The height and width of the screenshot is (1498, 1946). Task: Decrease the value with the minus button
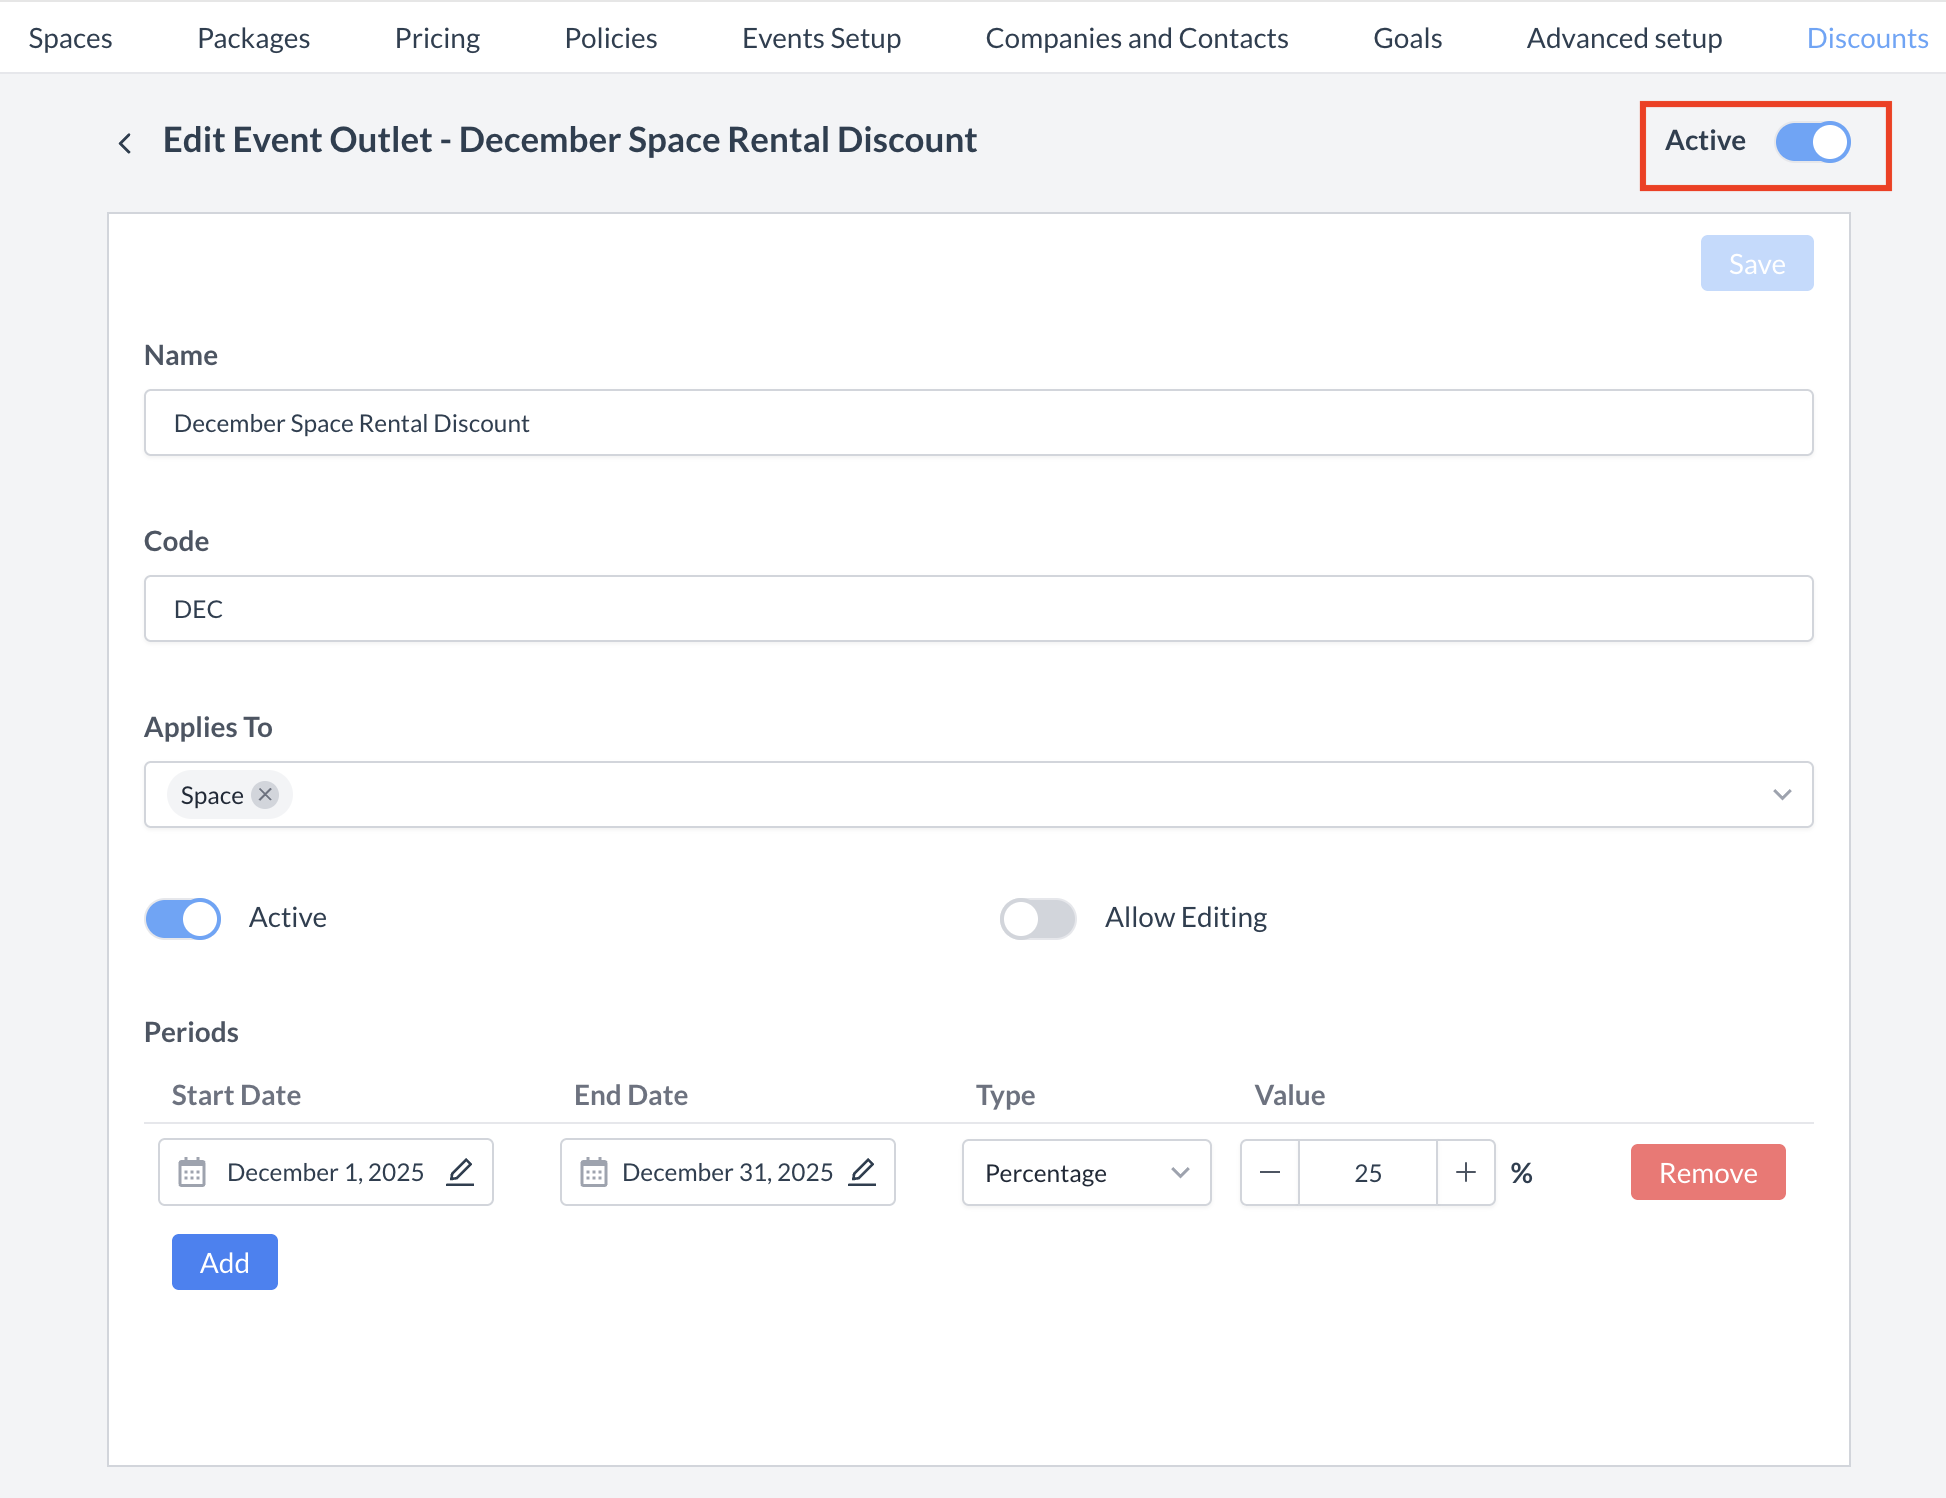point(1270,1172)
